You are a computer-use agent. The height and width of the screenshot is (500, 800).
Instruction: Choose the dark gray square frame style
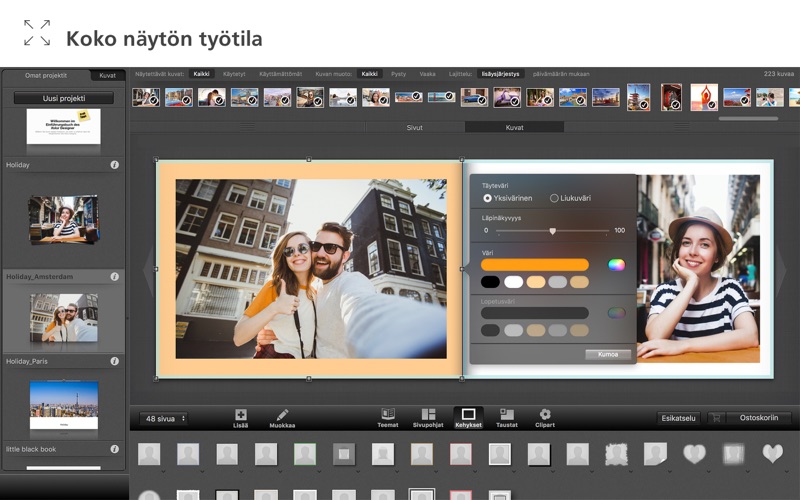coord(344,454)
